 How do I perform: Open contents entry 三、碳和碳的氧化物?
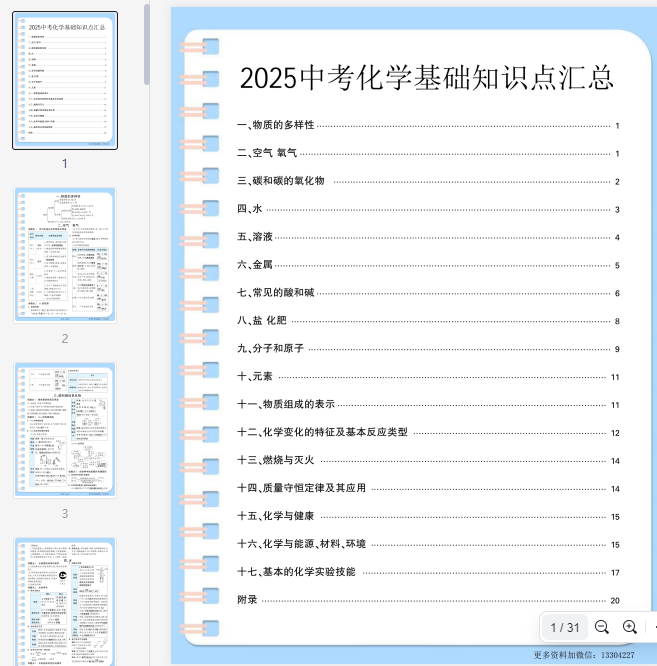[x=281, y=181]
